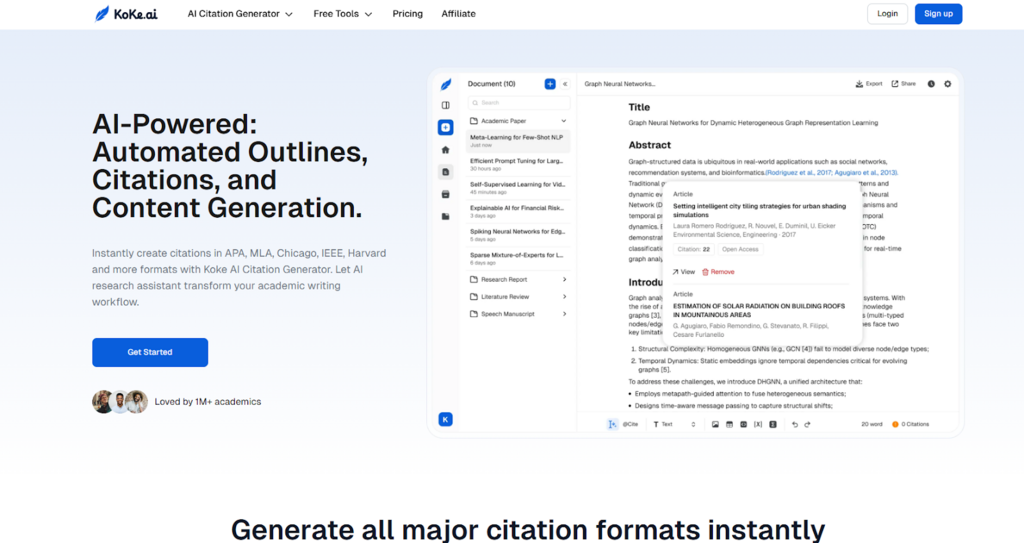Click the blue new-item sidebar icon
1024x543 pixels.
tap(445, 127)
